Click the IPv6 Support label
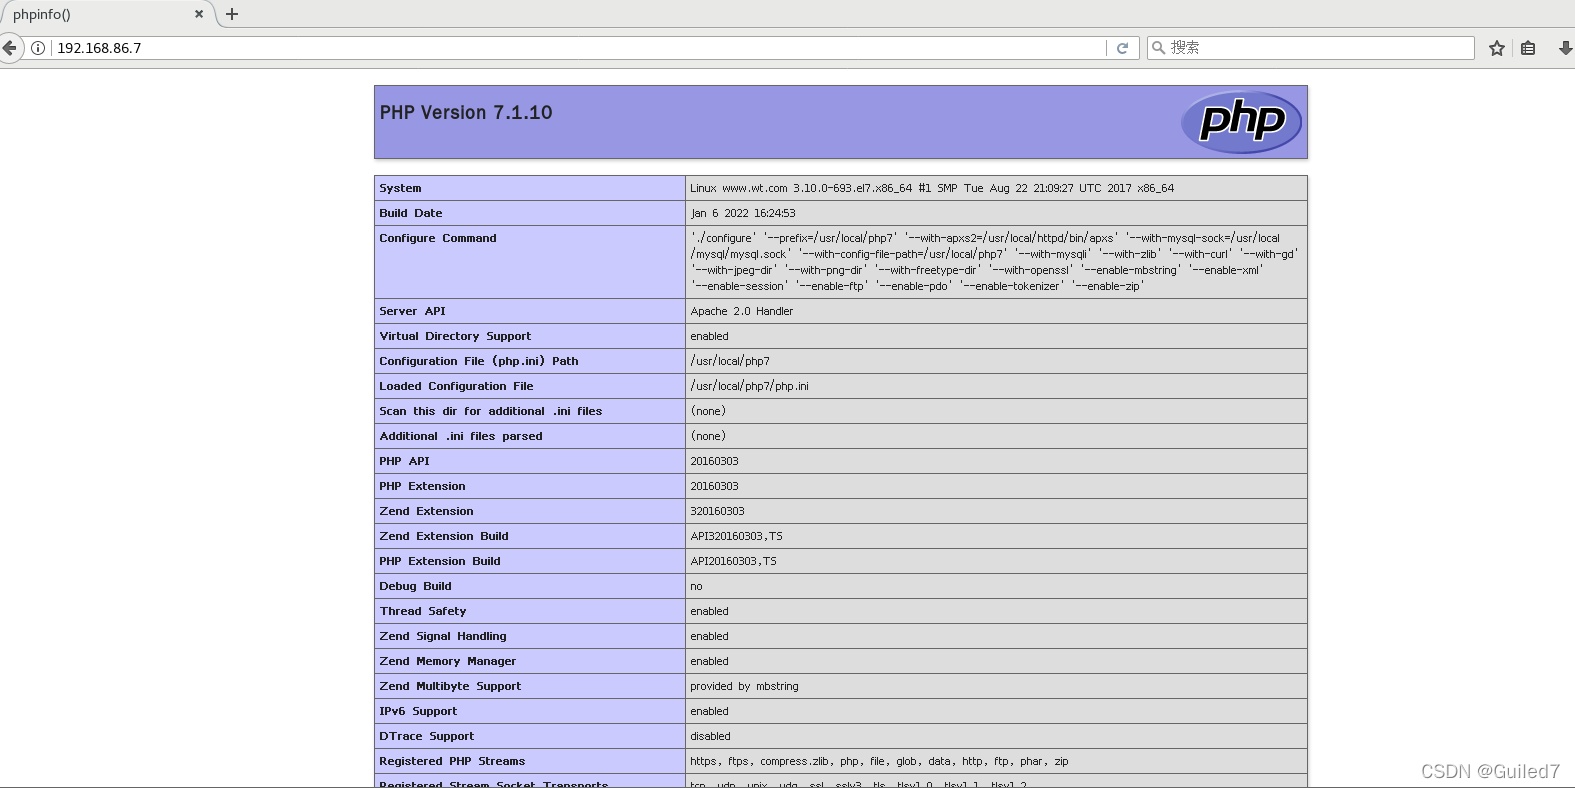Image resolution: width=1575 pixels, height=788 pixels. click(x=418, y=711)
